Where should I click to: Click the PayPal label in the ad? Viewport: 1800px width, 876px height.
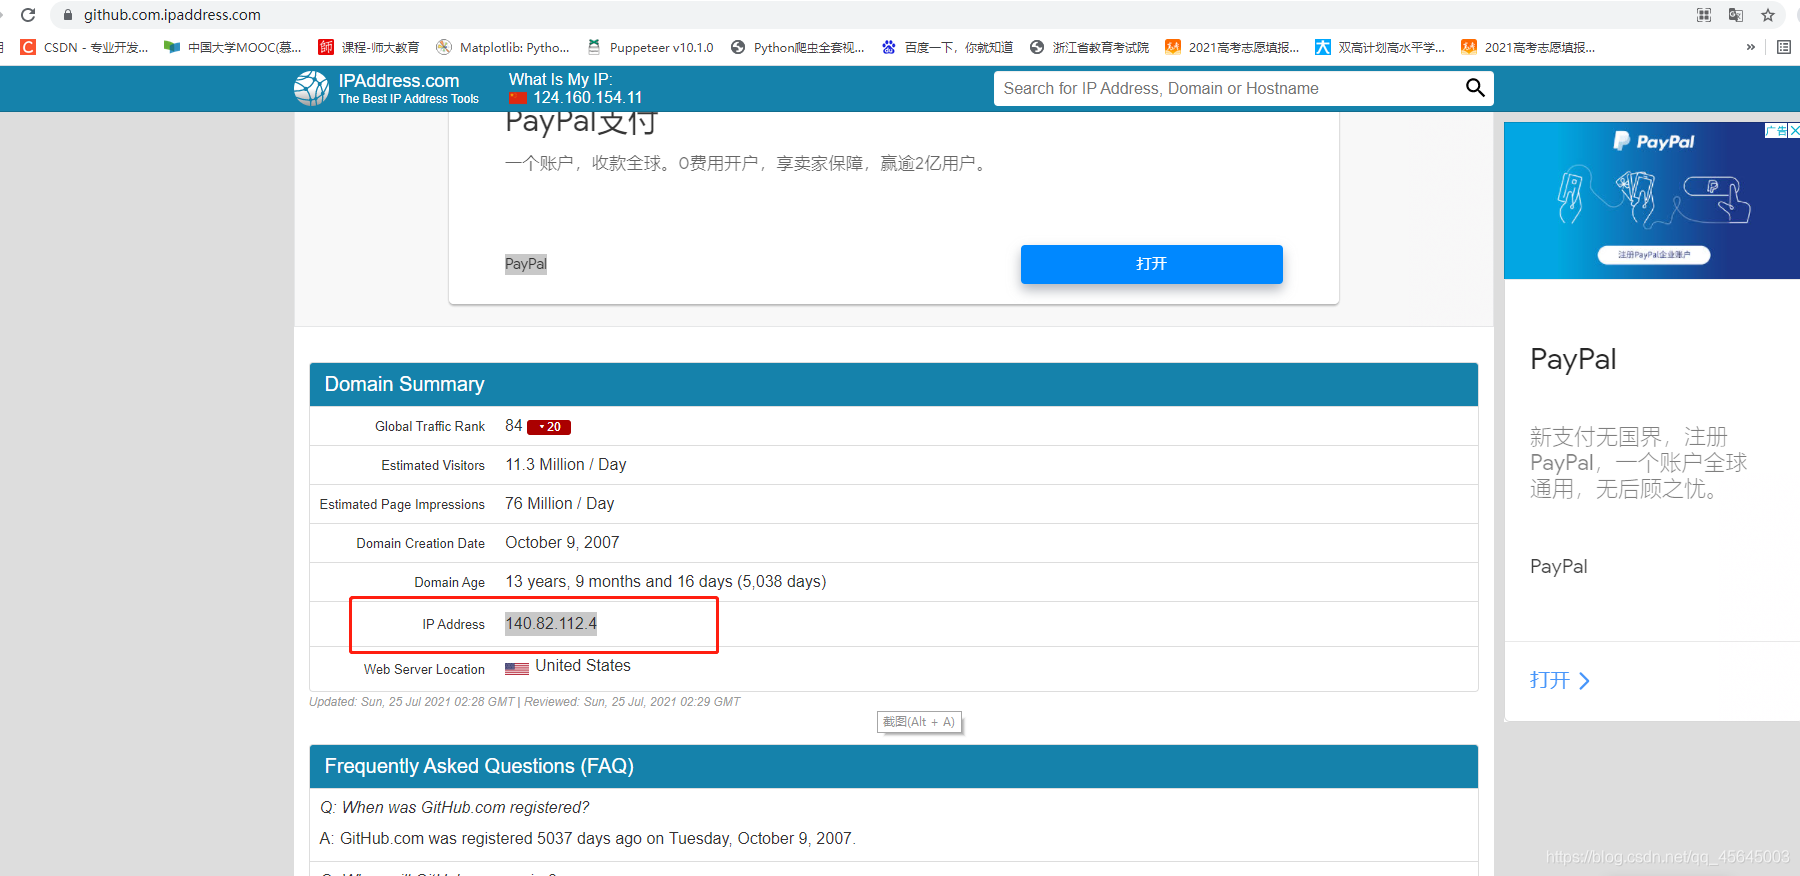click(x=526, y=264)
